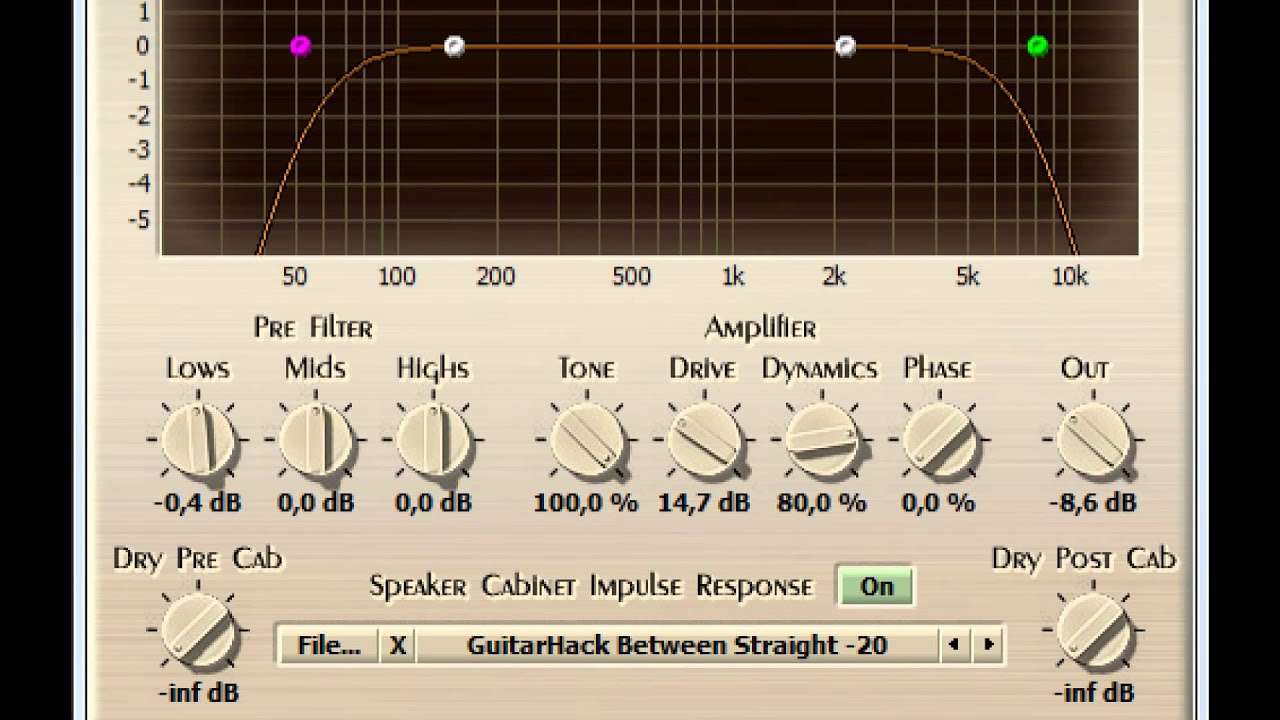Click the Mids pre filter knob

pos(316,439)
